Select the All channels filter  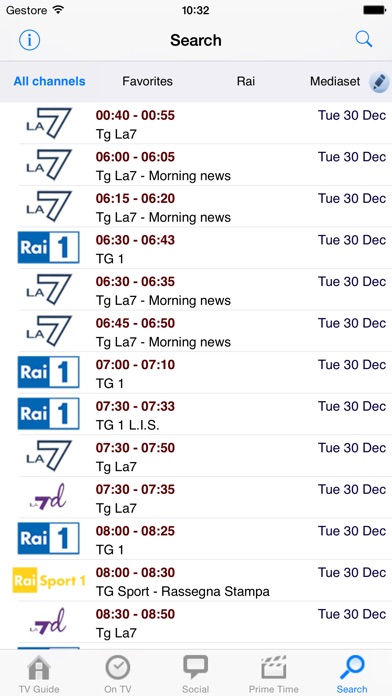click(49, 81)
